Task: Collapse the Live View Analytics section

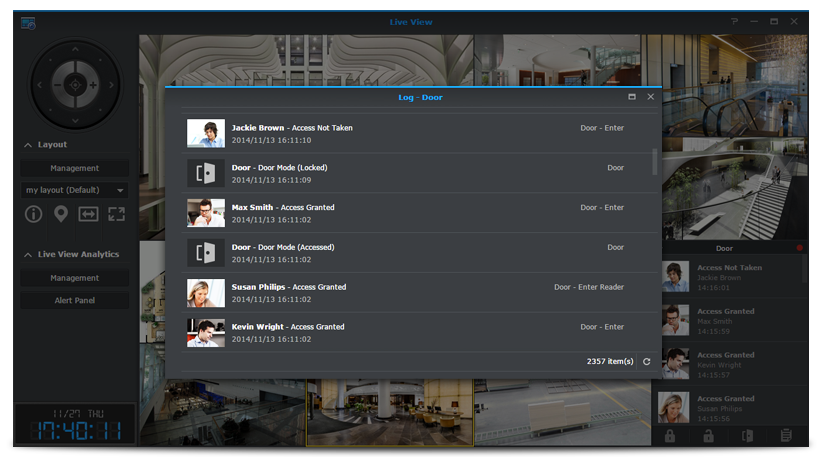Action: tap(28, 255)
